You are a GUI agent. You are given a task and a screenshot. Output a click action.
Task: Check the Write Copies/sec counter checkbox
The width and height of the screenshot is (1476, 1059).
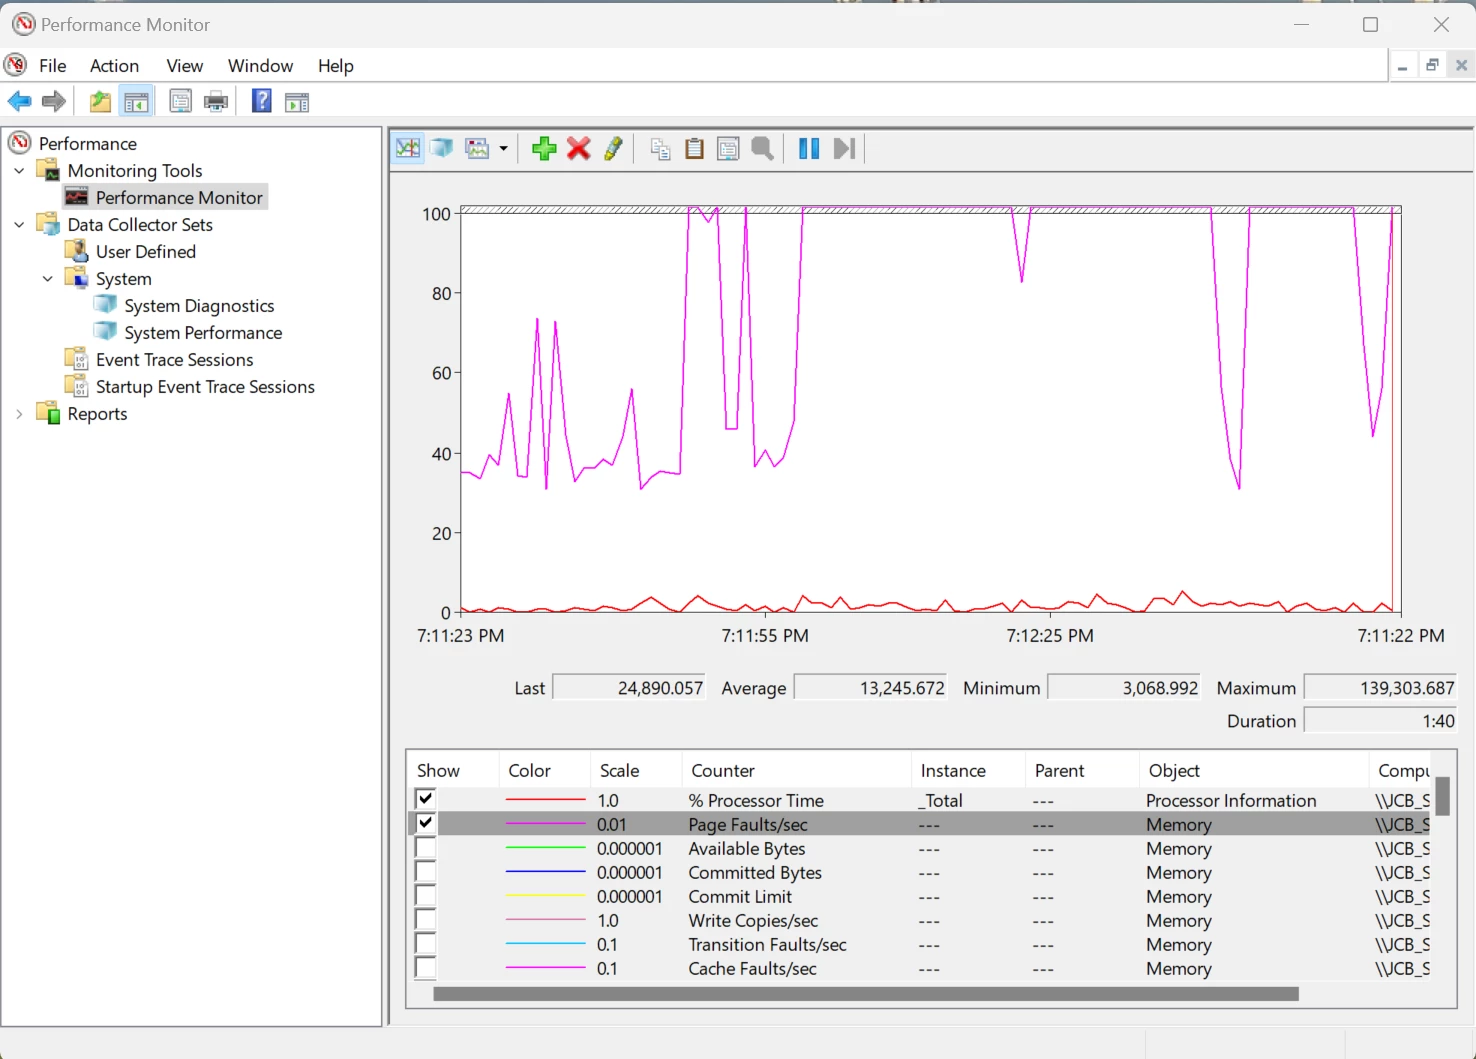(x=425, y=919)
